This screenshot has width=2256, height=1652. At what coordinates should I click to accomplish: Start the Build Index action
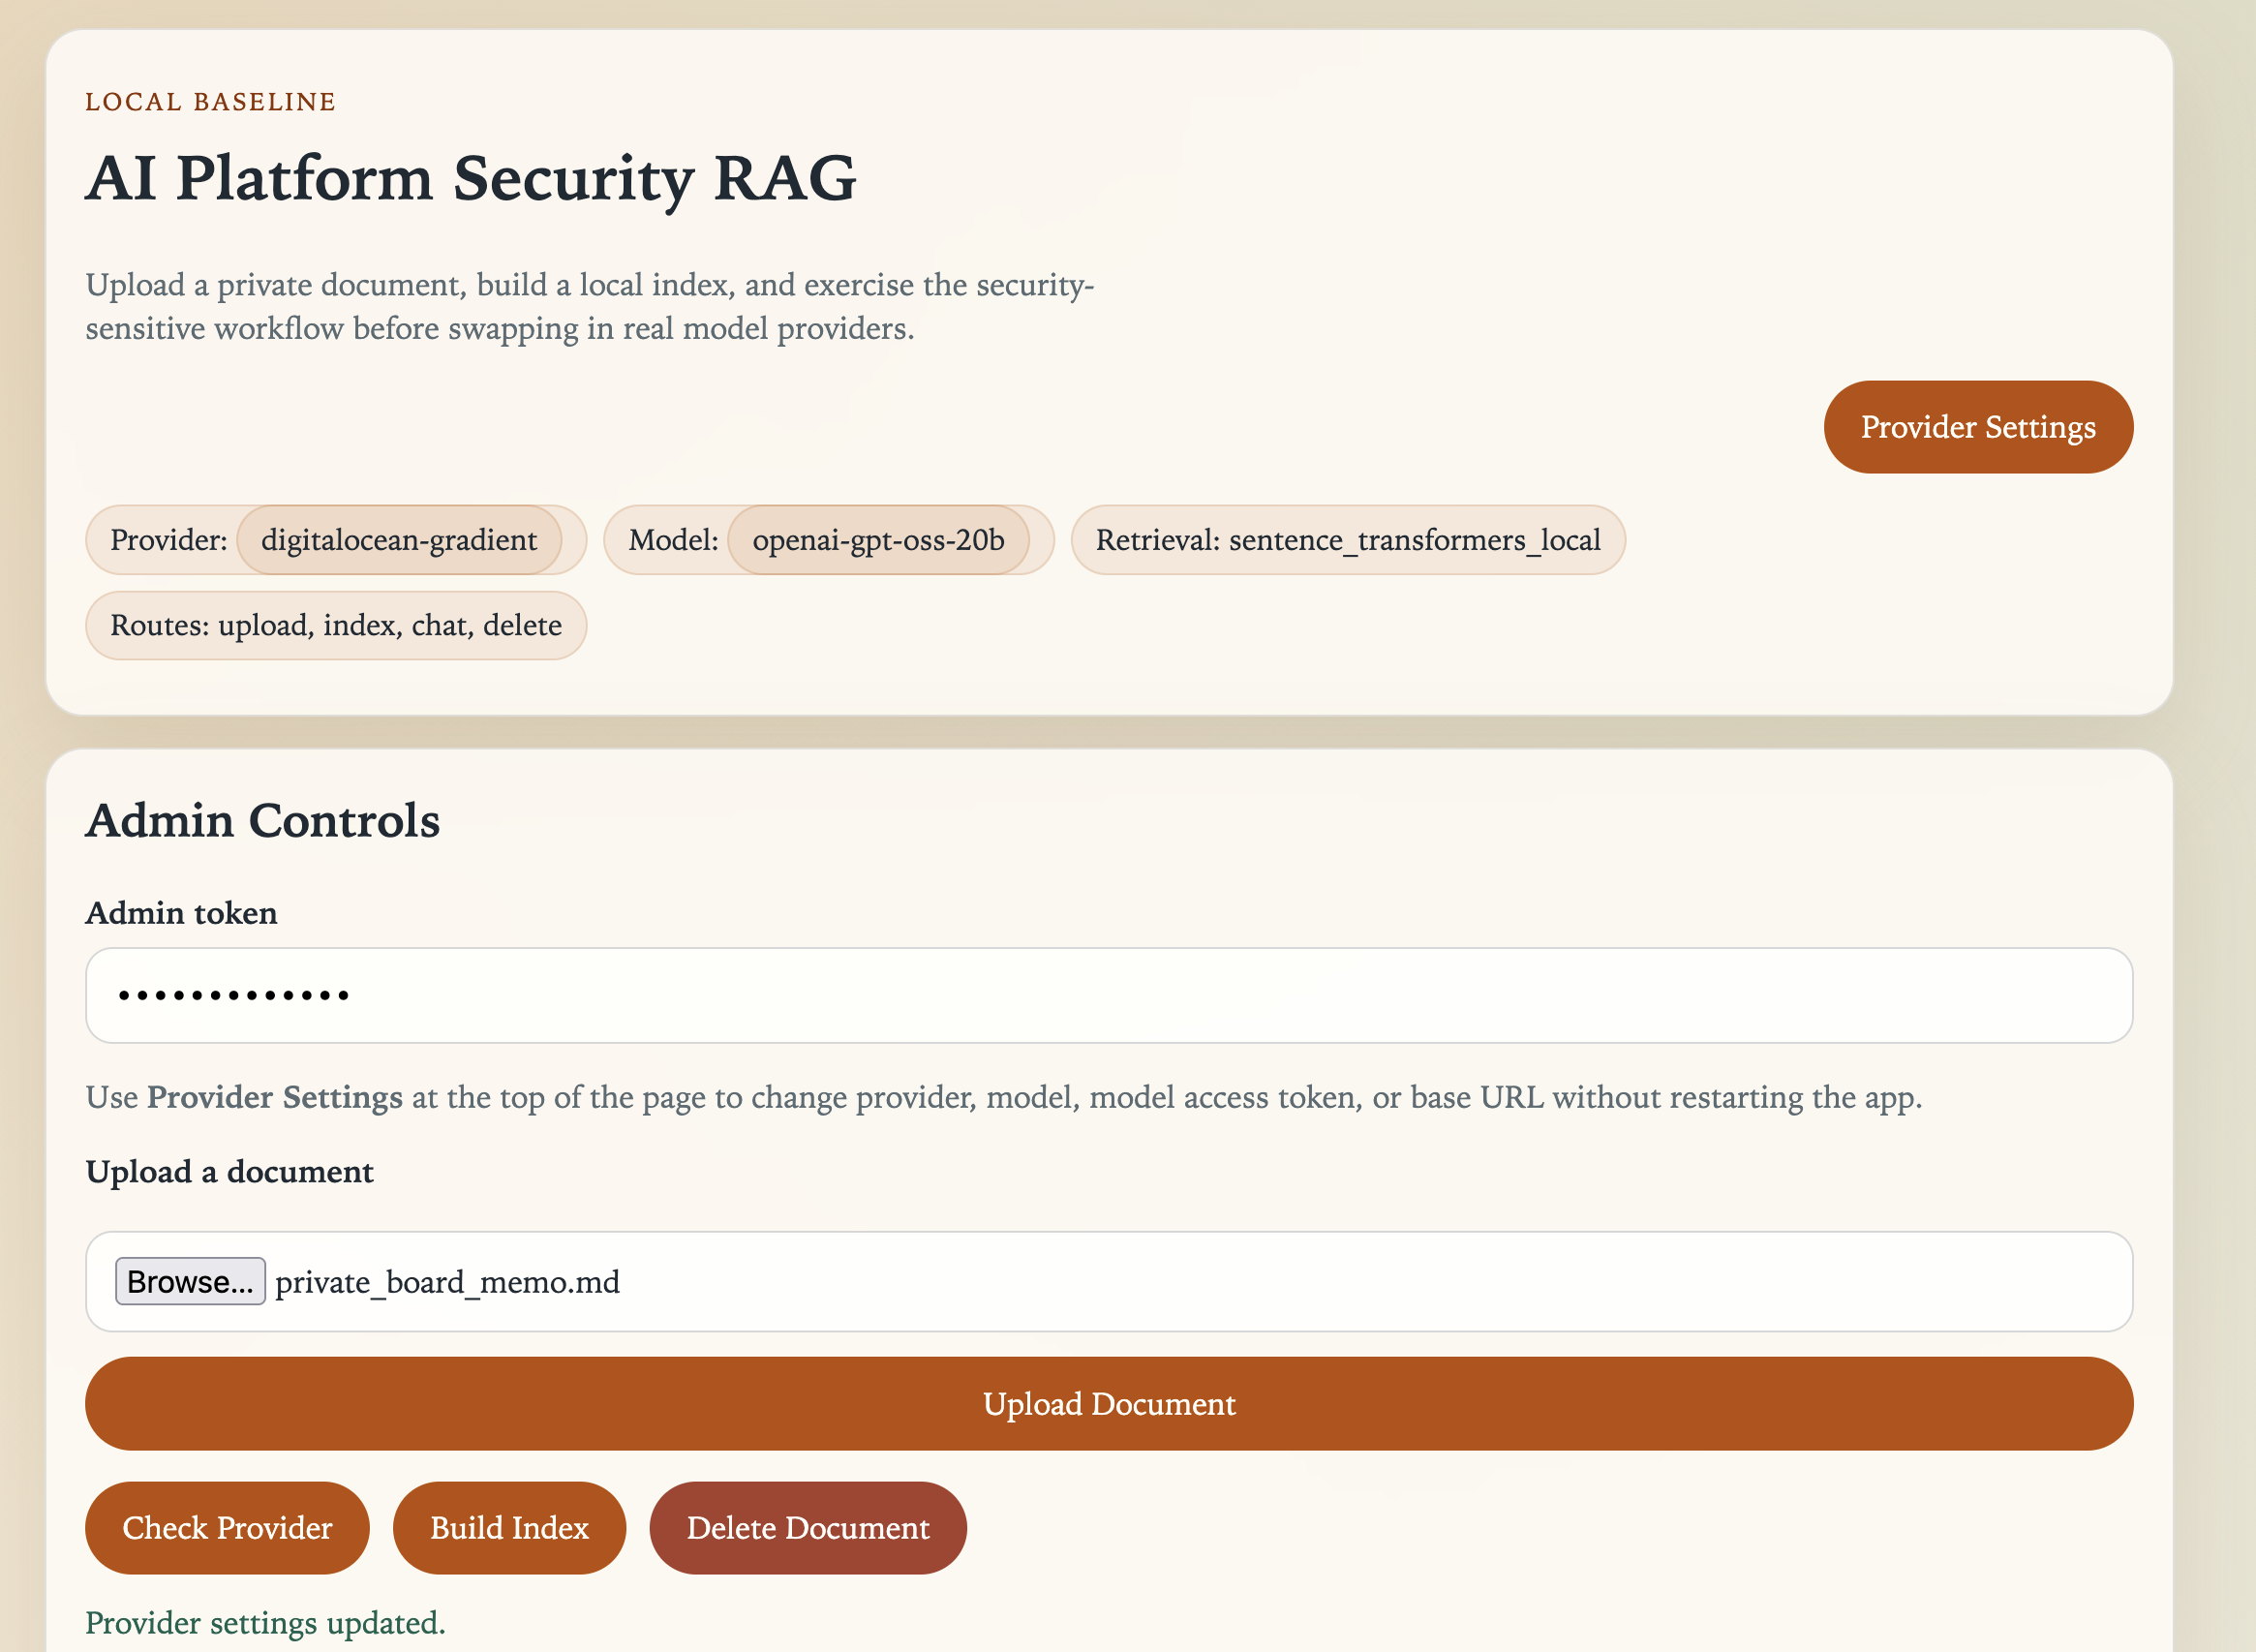[x=509, y=1527]
